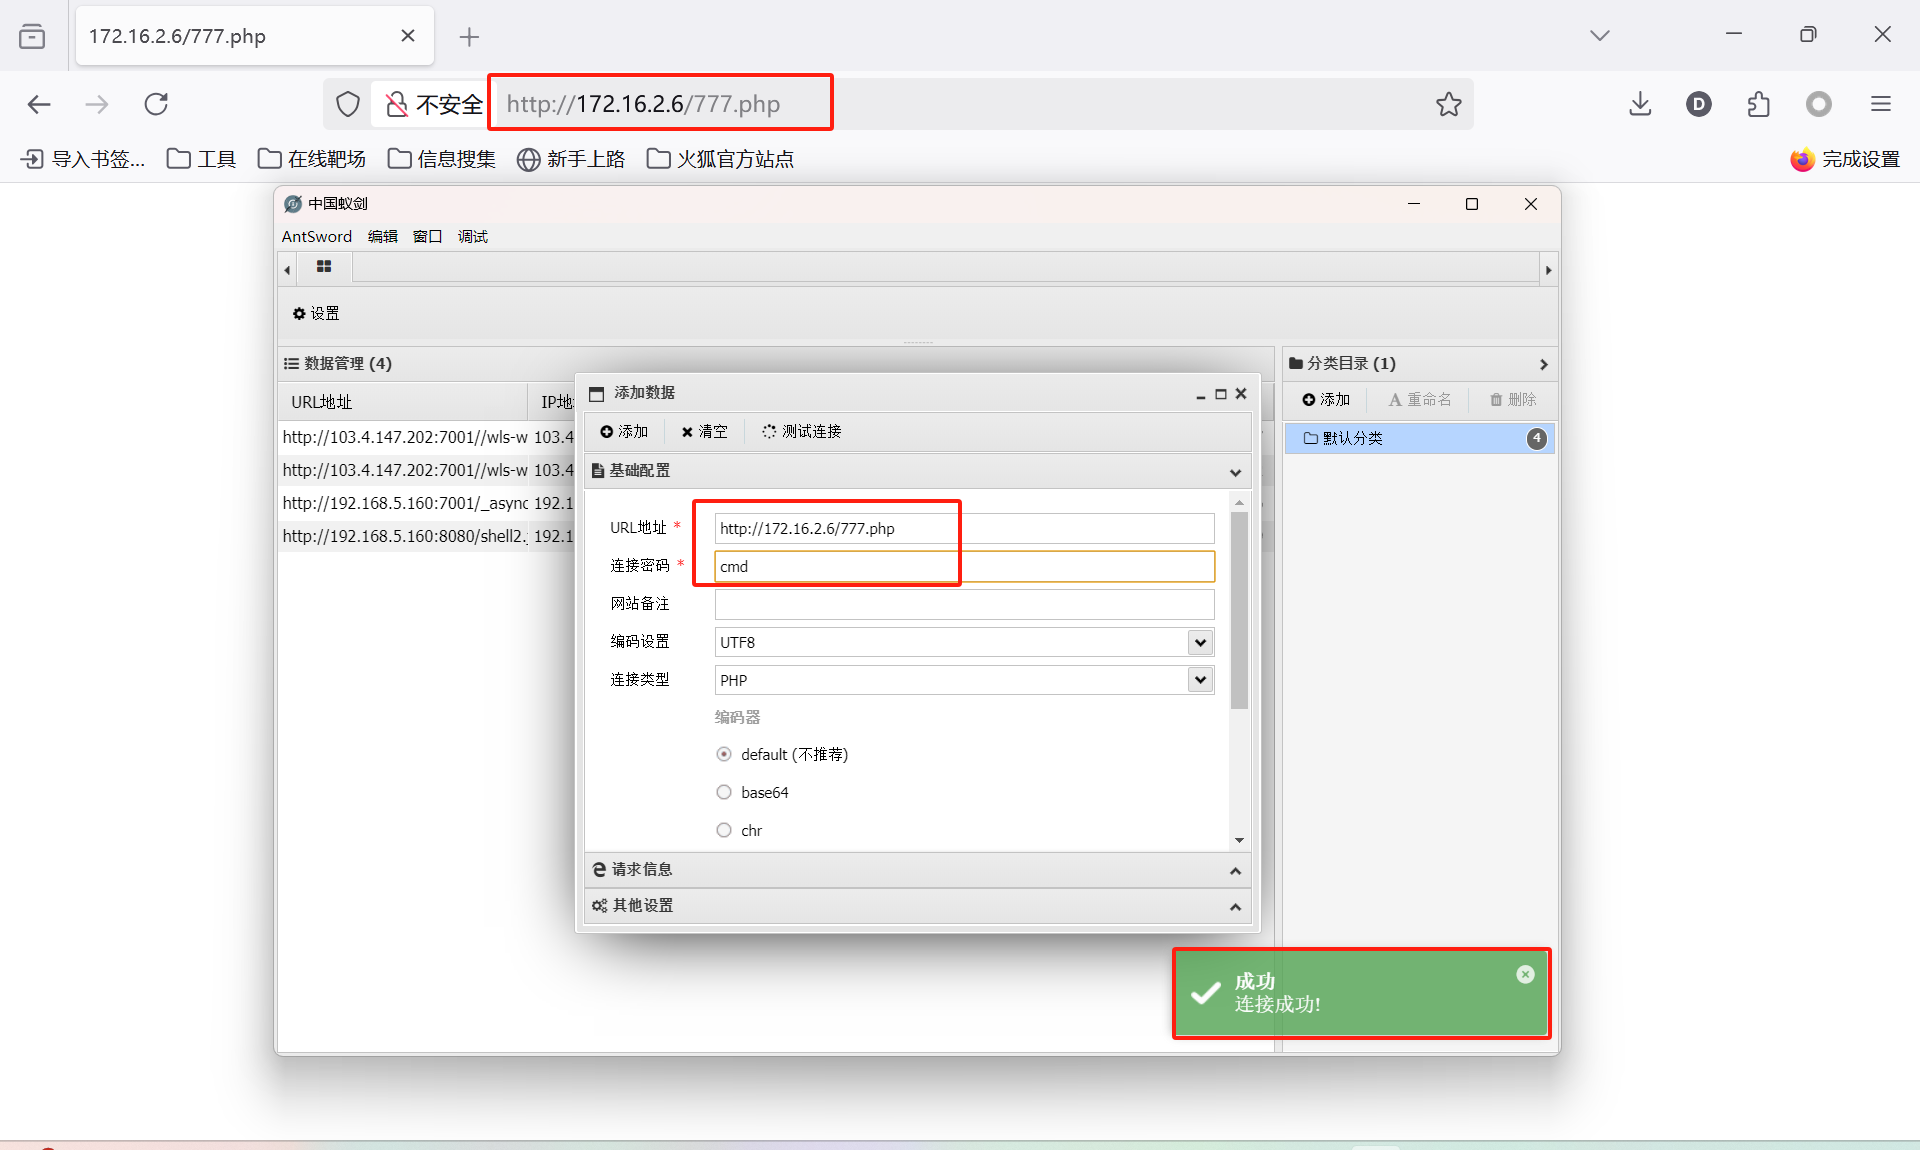Open the 新手上路 bookmark

pos(571,159)
